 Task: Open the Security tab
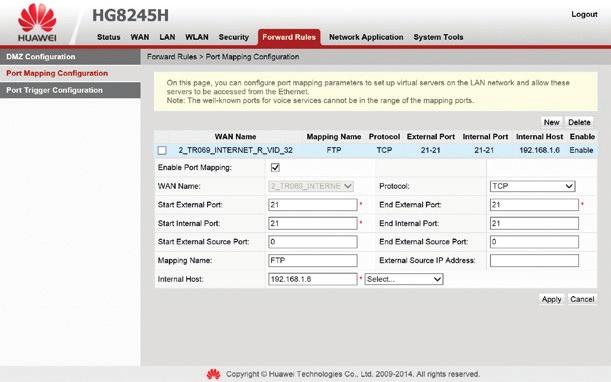(x=233, y=37)
